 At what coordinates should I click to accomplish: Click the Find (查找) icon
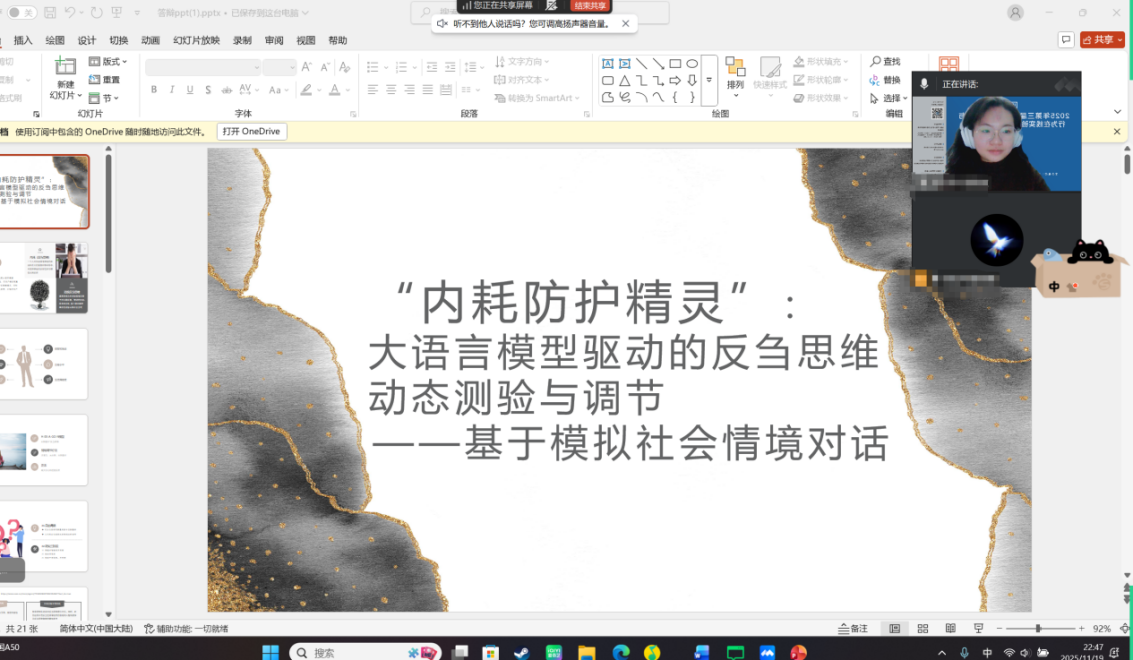(886, 62)
